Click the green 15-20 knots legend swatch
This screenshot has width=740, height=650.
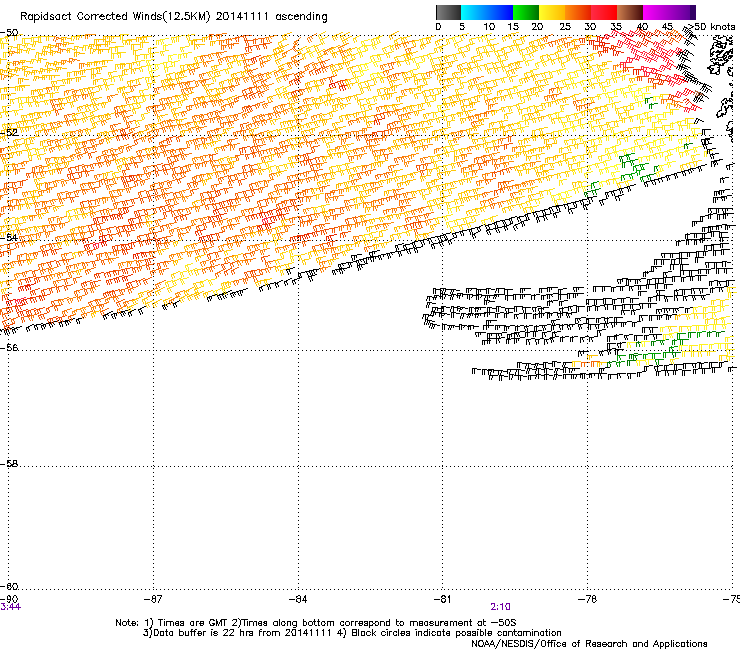pos(526,12)
